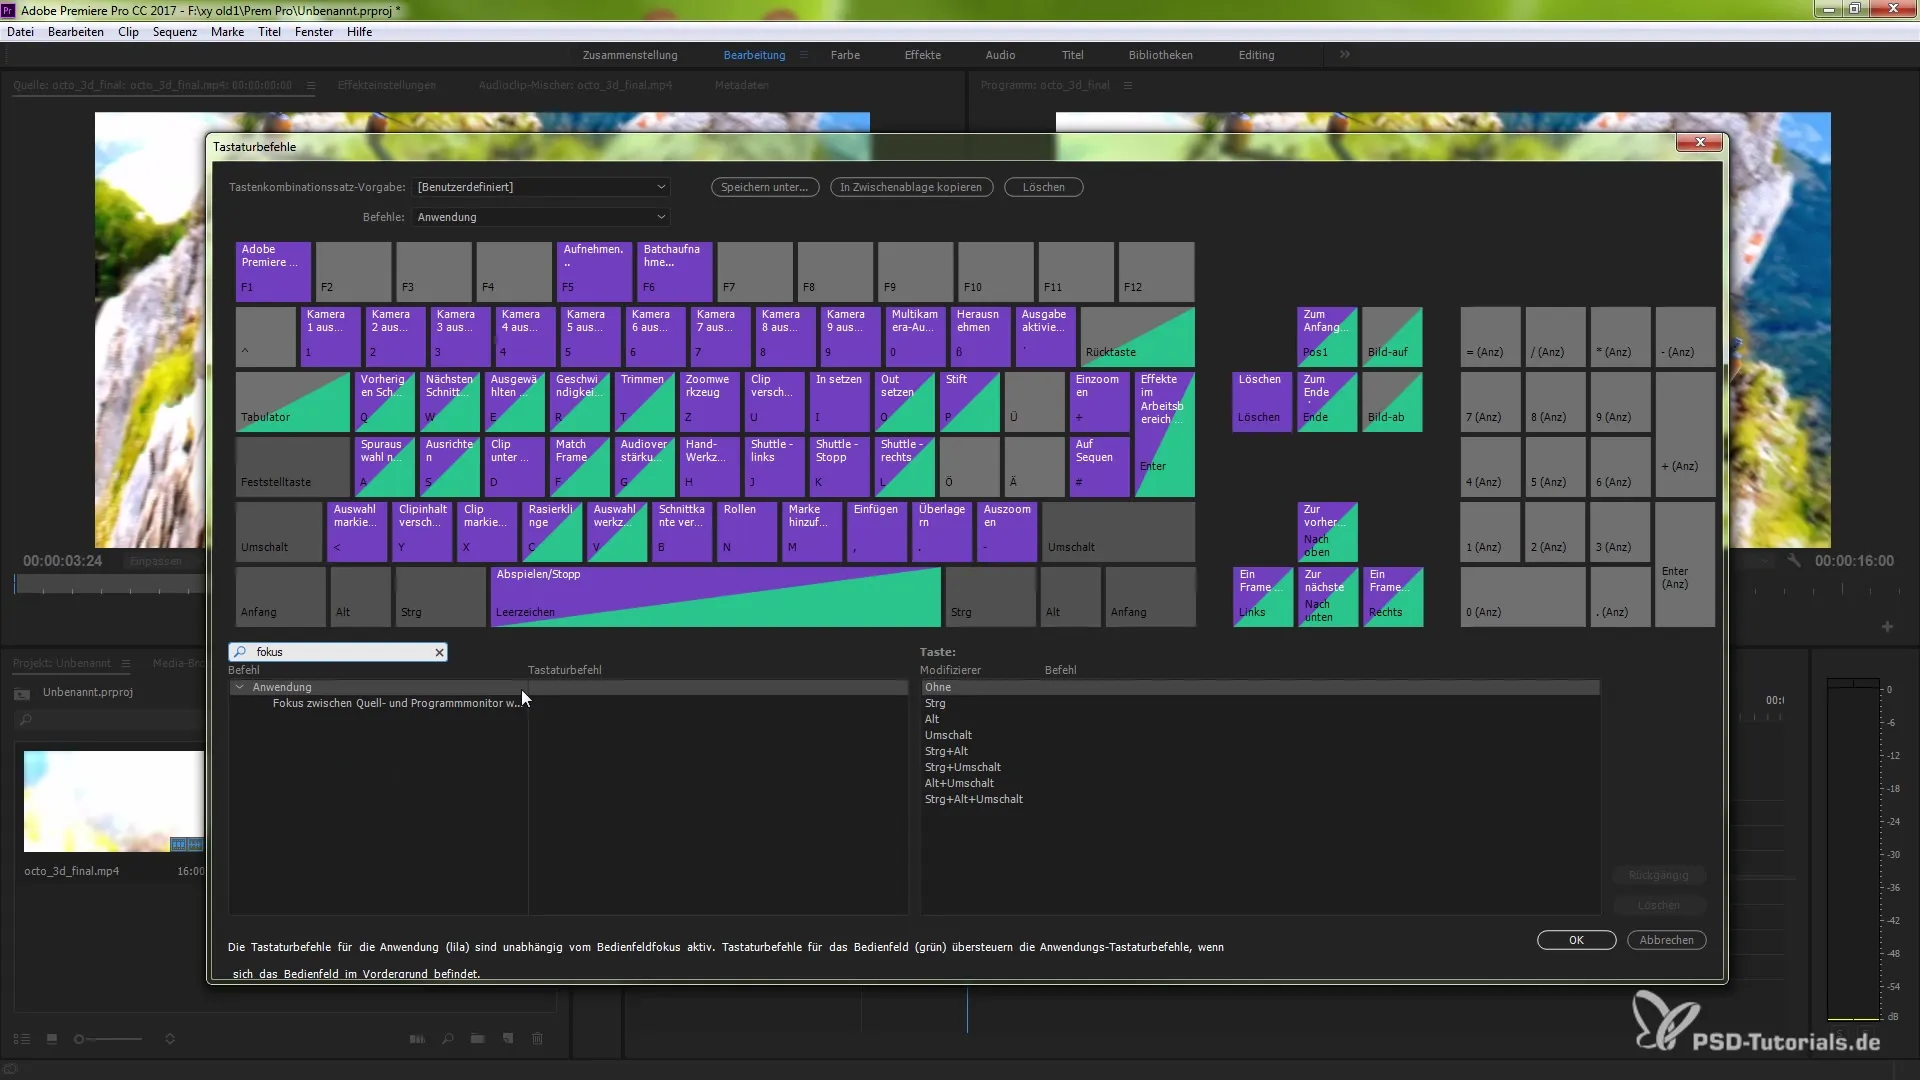Click the Zoomwerkzeug Z key
The height and width of the screenshot is (1080, 1920).
tap(710, 402)
